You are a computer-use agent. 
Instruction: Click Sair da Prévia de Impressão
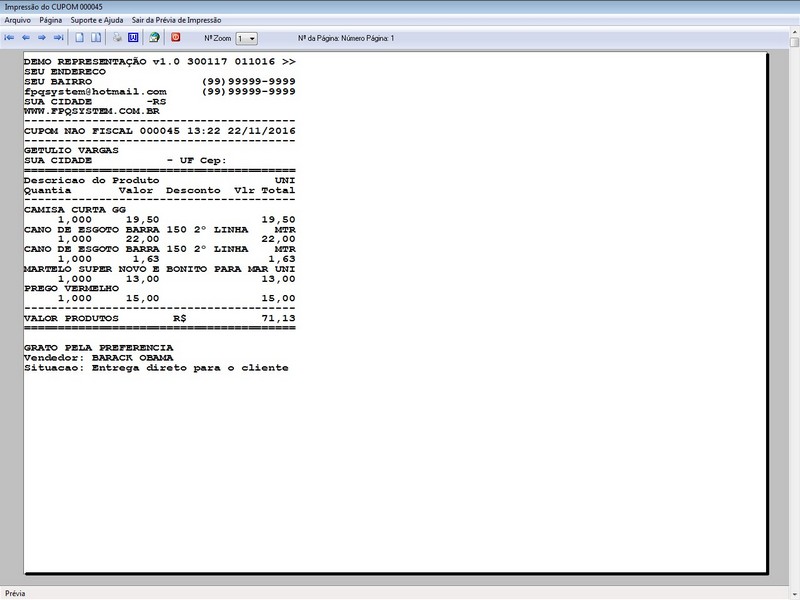pyautogui.click(x=177, y=20)
